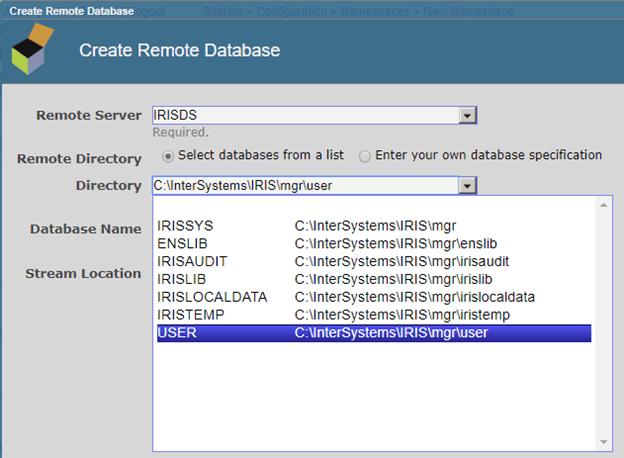
Task: Select ENSLIB database row
Action: (374, 244)
